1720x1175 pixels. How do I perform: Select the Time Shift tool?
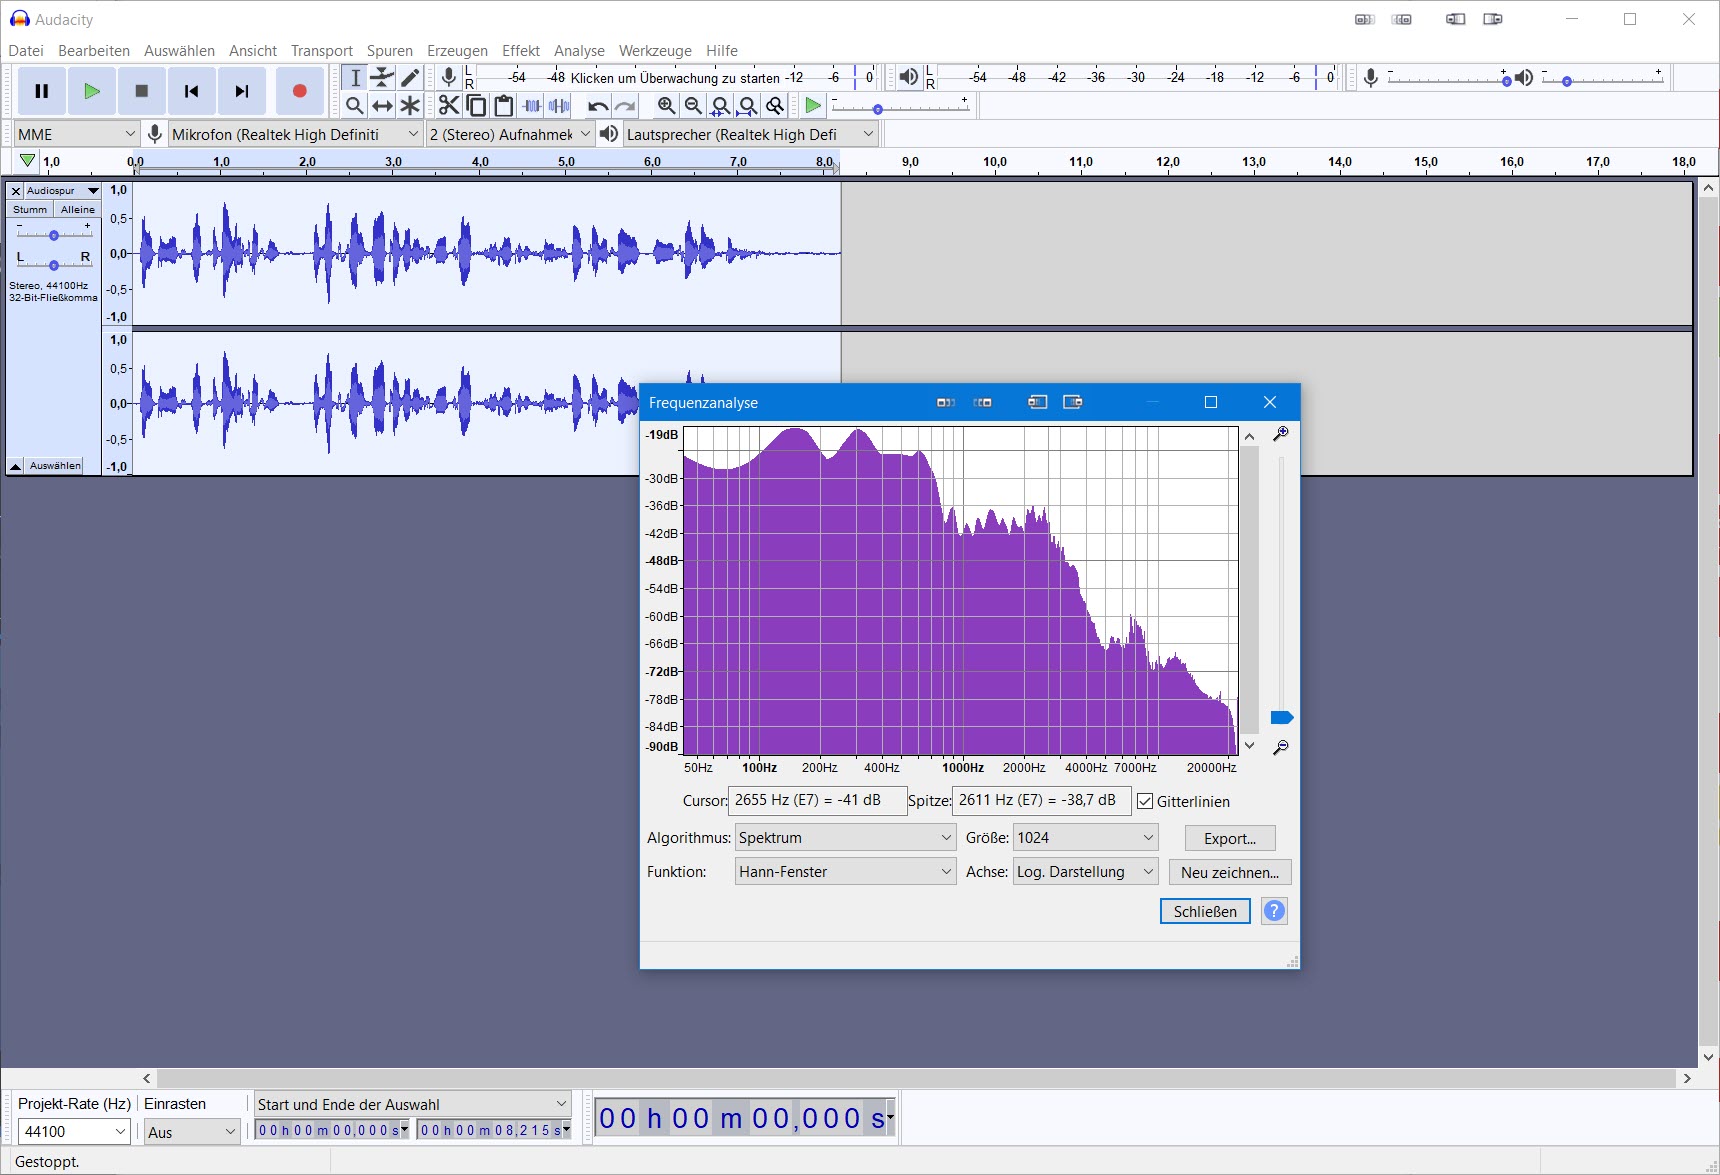coord(382,105)
